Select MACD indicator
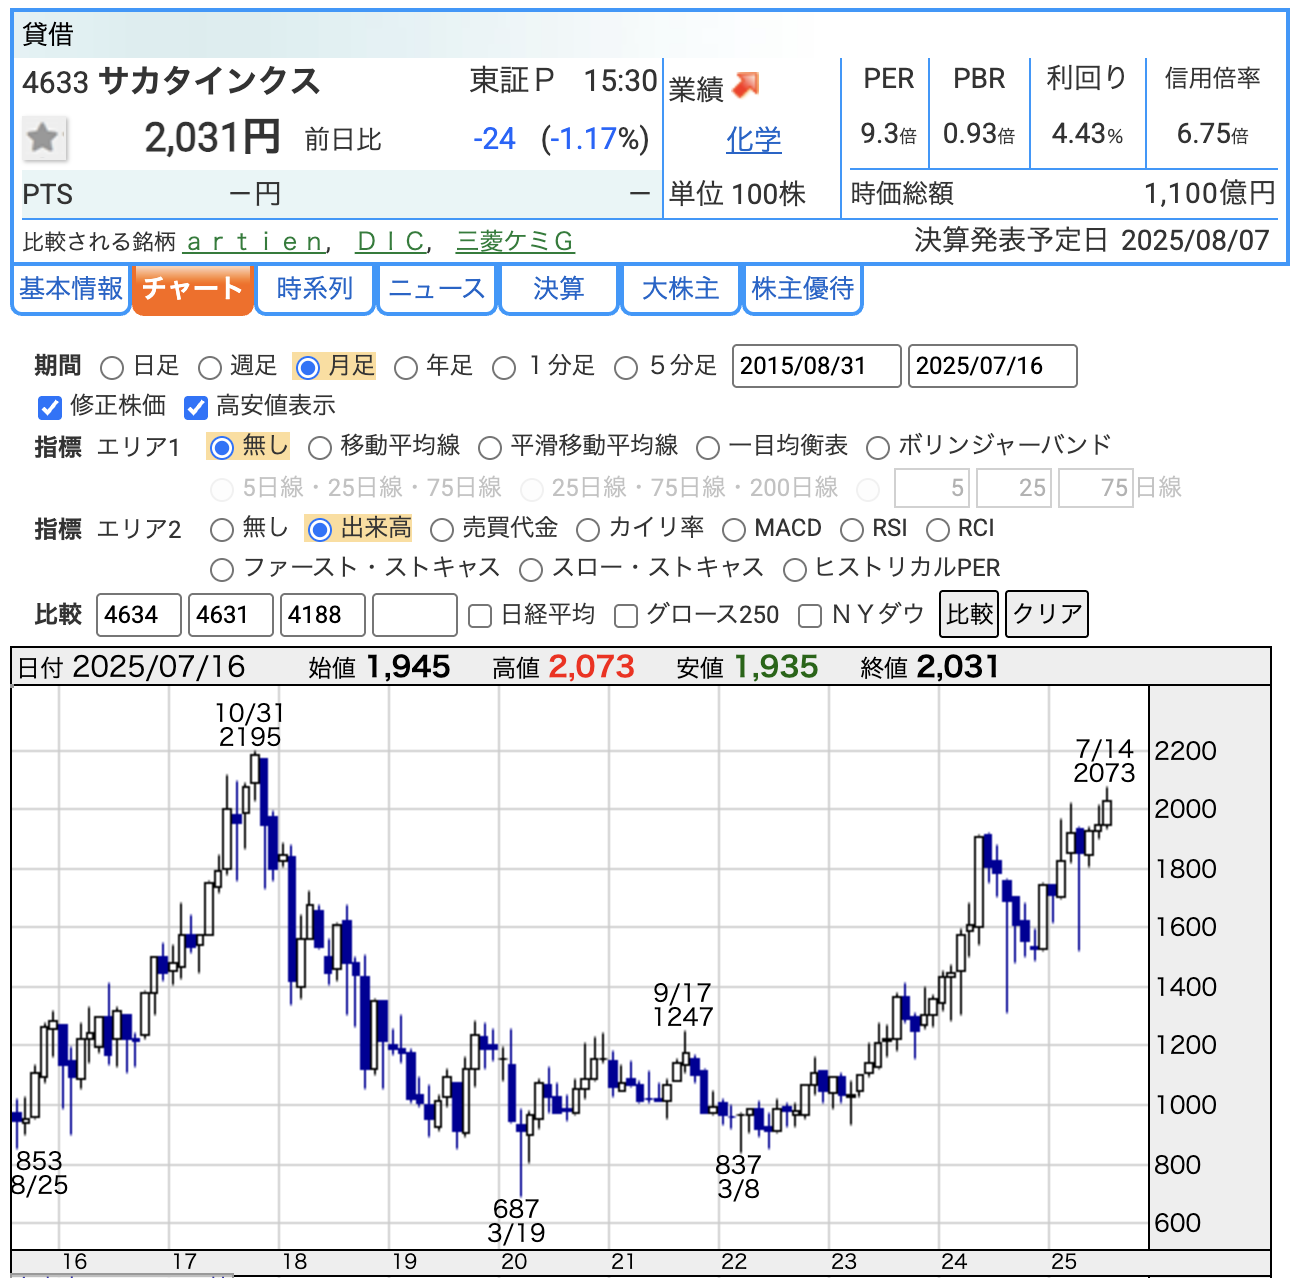This screenshot has height=1278, width=1300. tap(734, 530)
